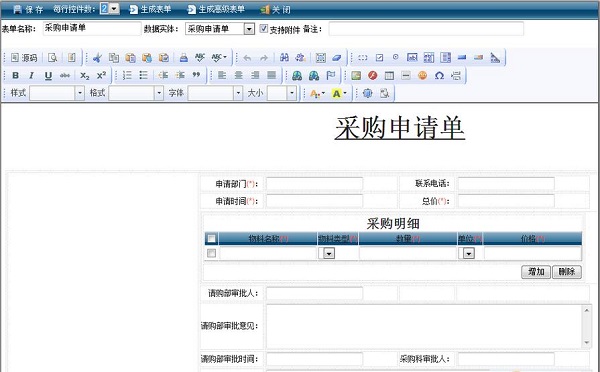Click the Maximize editor icon
This screenshot has width=600, height=372.
(367, 93)
